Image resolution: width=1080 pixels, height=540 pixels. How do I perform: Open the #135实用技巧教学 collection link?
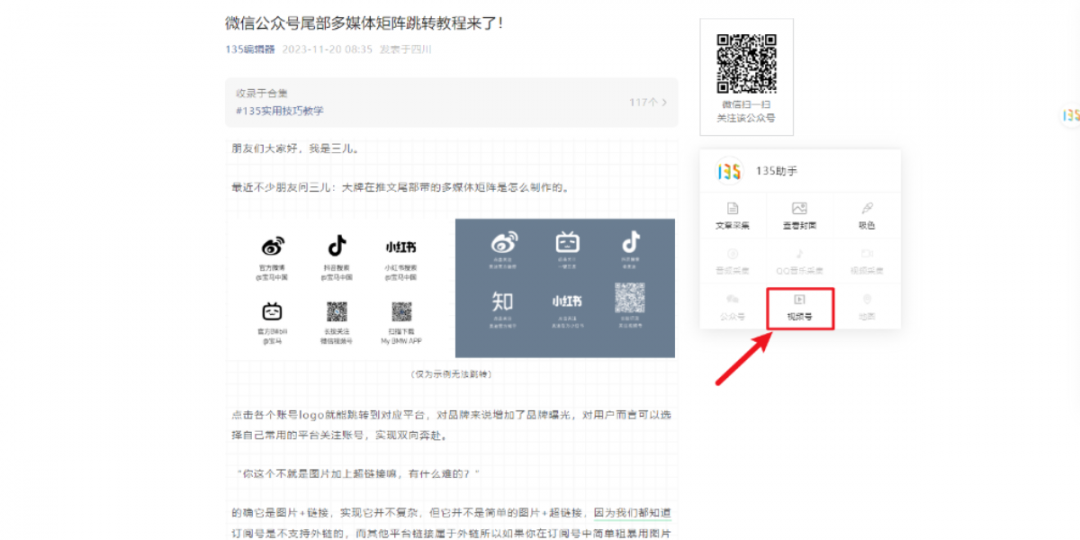pos(280,110)
